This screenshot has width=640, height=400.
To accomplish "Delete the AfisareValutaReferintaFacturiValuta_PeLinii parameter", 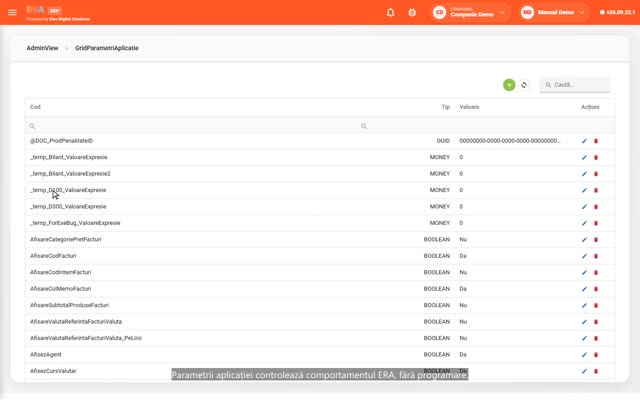I will pos(596,338).
